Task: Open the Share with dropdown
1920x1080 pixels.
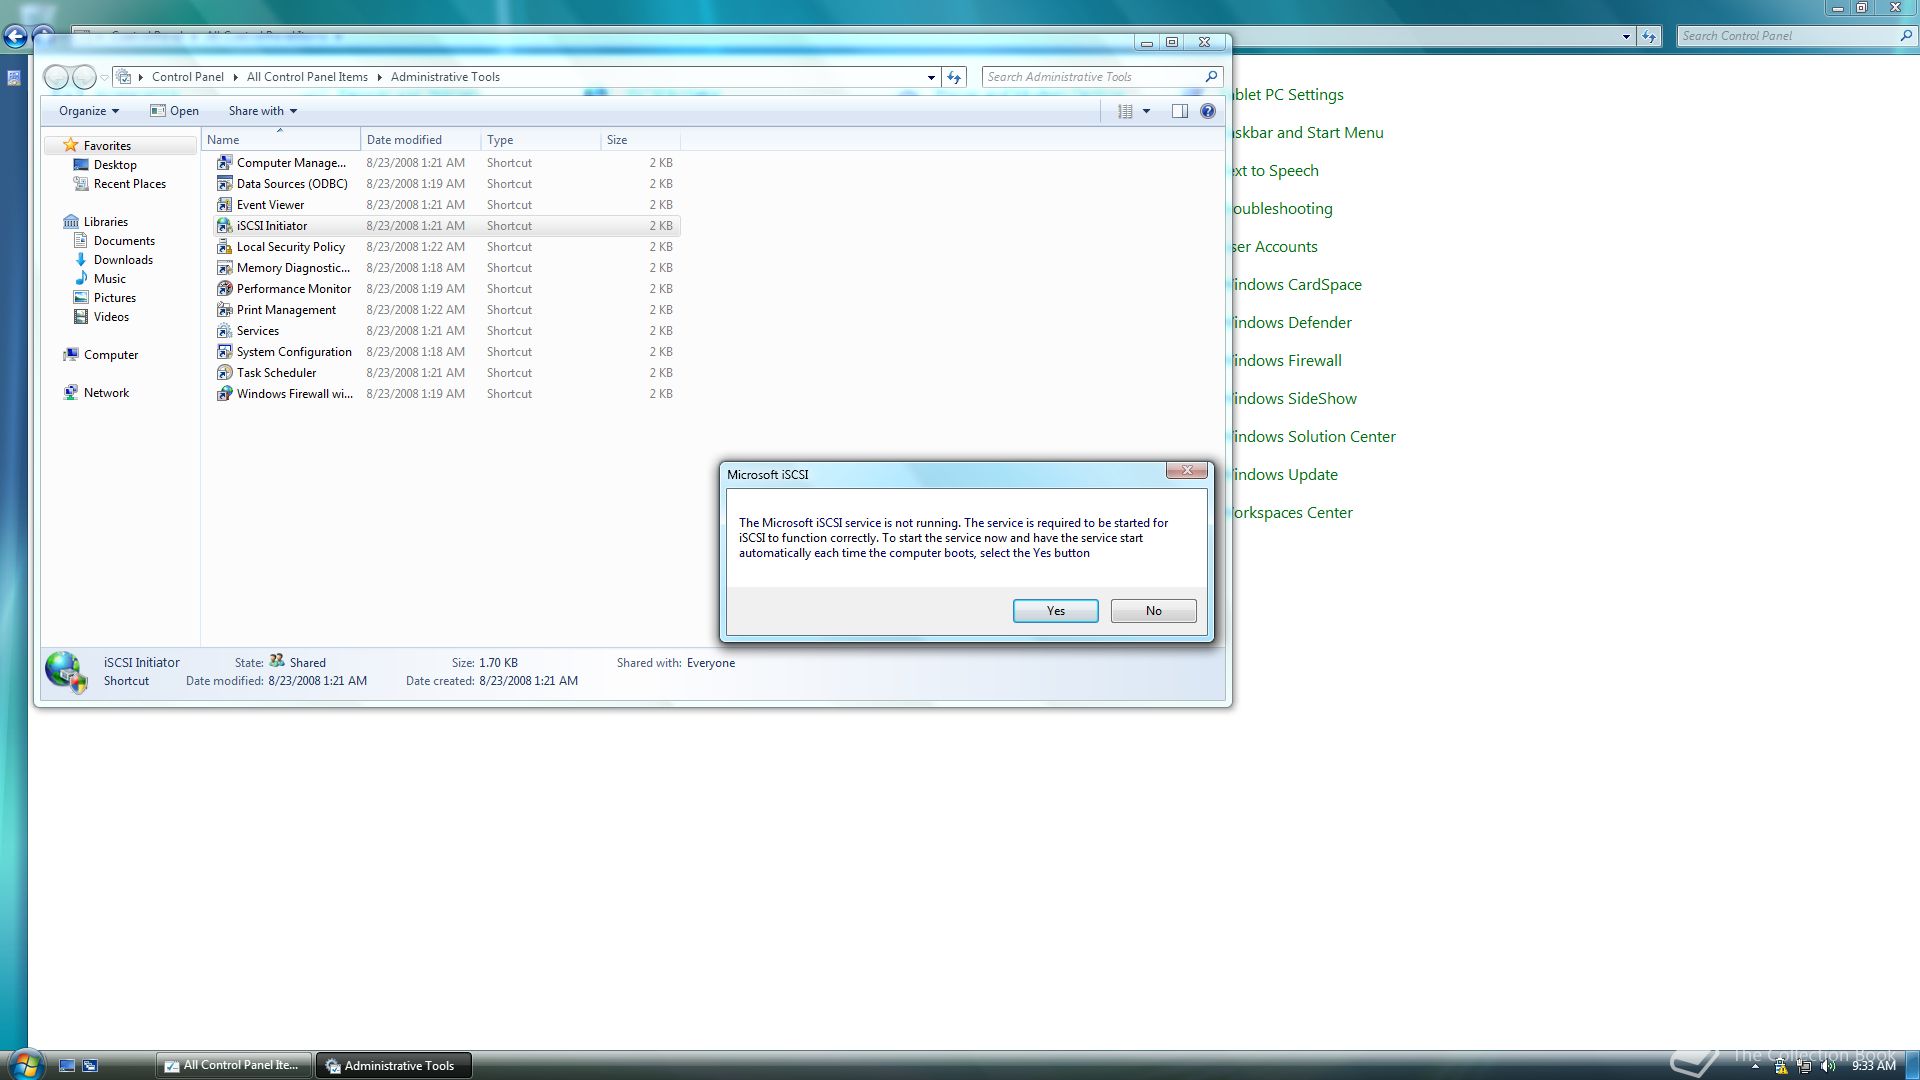Action: pyautogui.click(x=262, y=111)
